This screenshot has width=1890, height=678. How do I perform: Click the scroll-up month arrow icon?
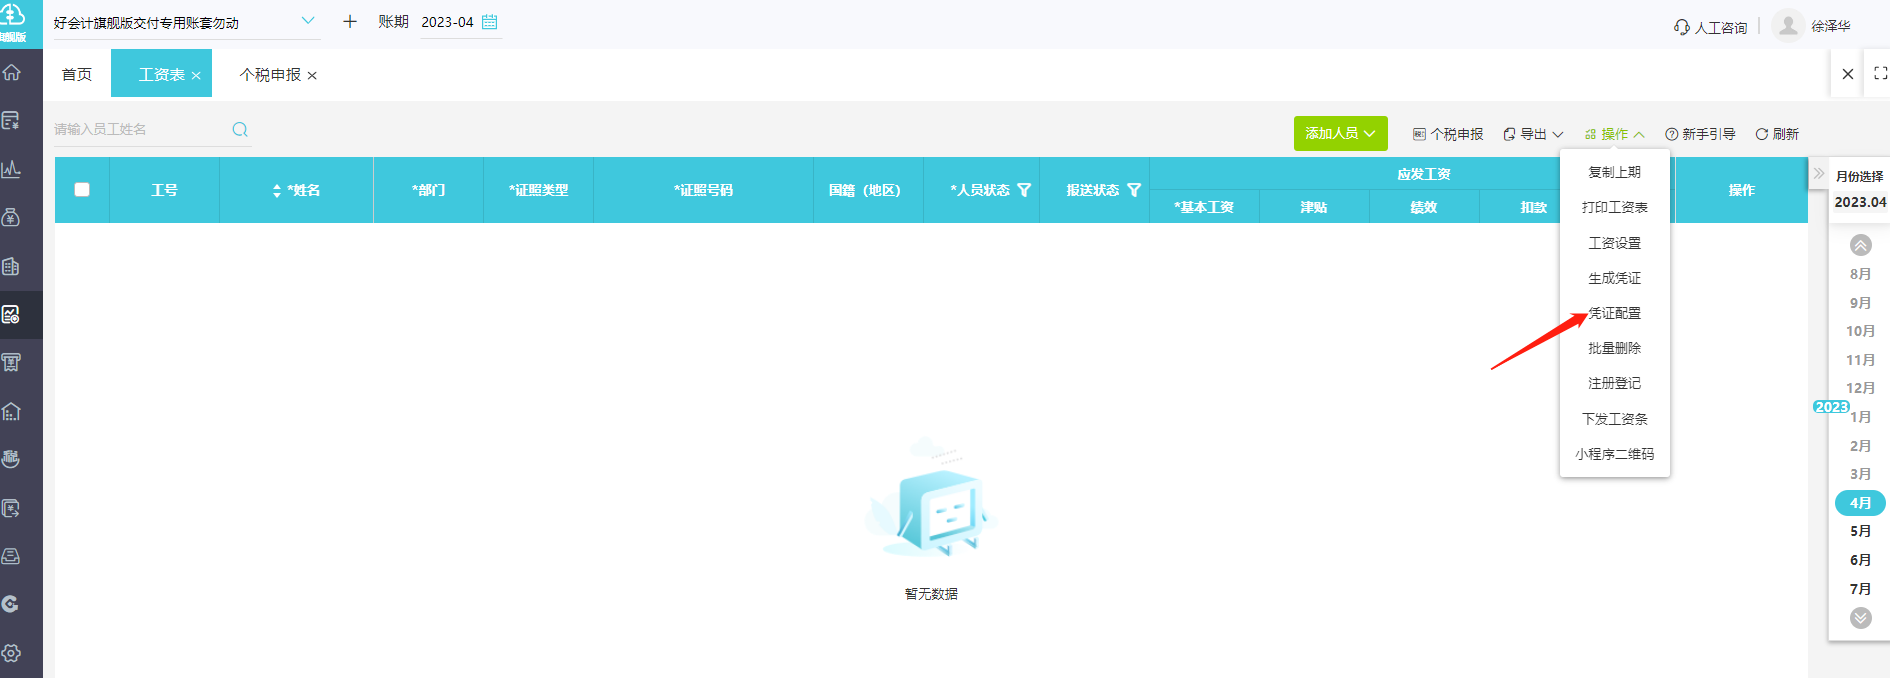pos(1861,245)
